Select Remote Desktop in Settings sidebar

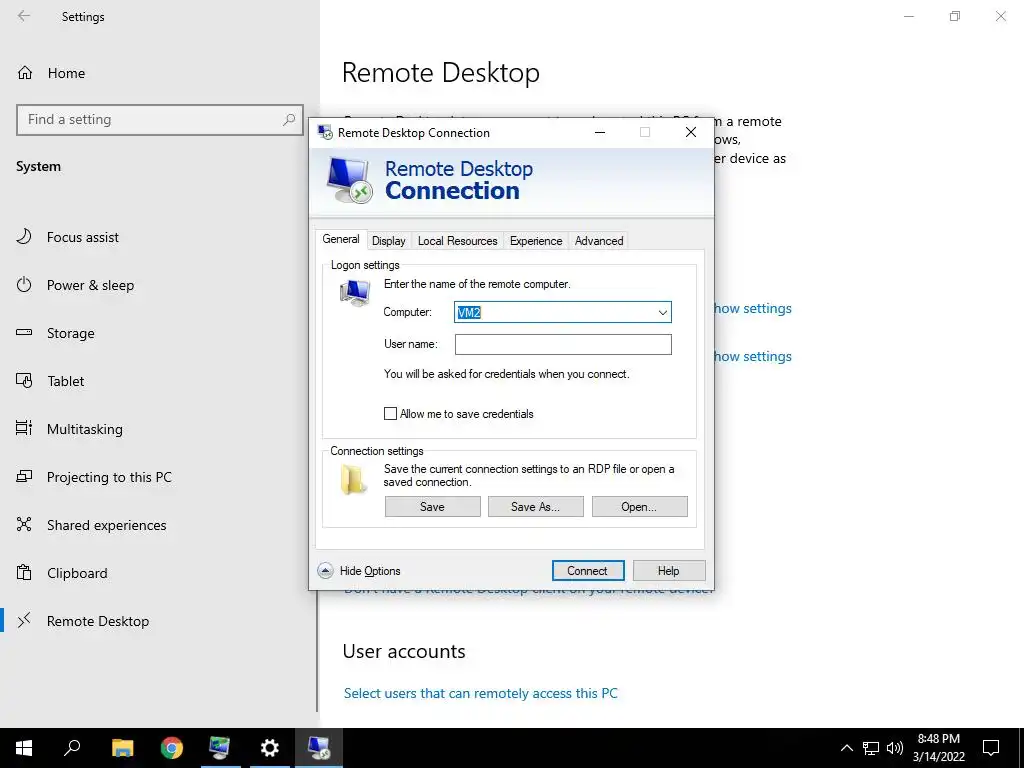98,621
